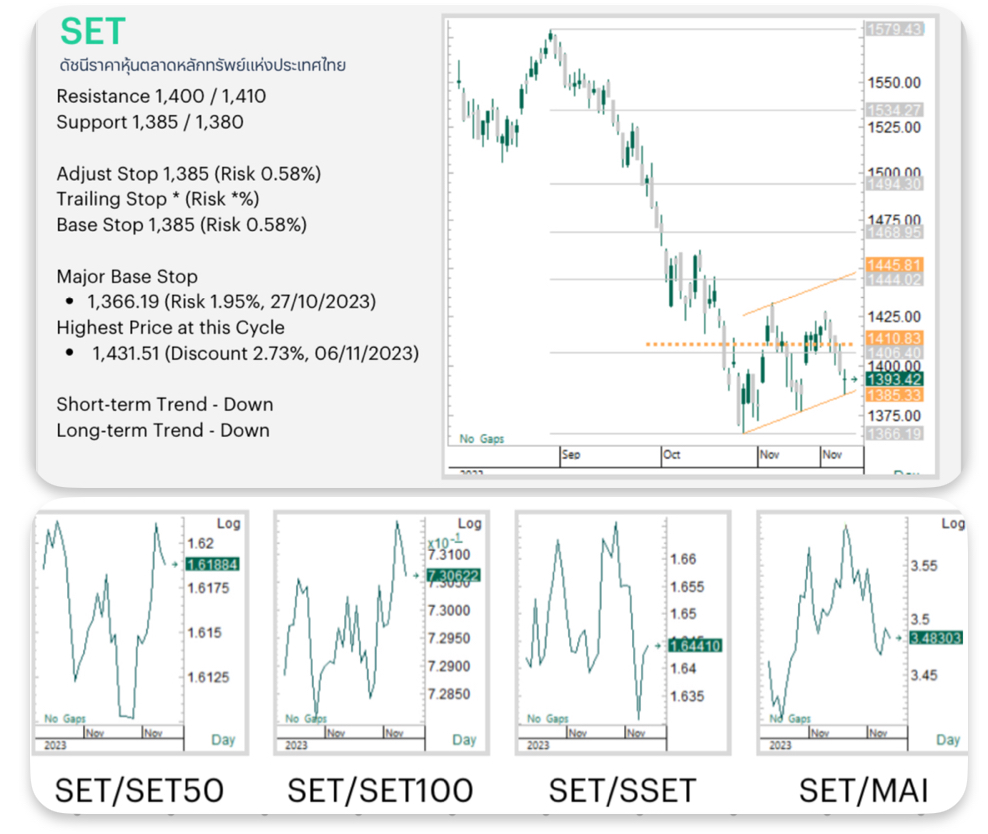Image resolution: width=988 pixels, height=834 pixels.
Task: Open the SET/SET50 ratio line chart
Action: coord(141,632)
